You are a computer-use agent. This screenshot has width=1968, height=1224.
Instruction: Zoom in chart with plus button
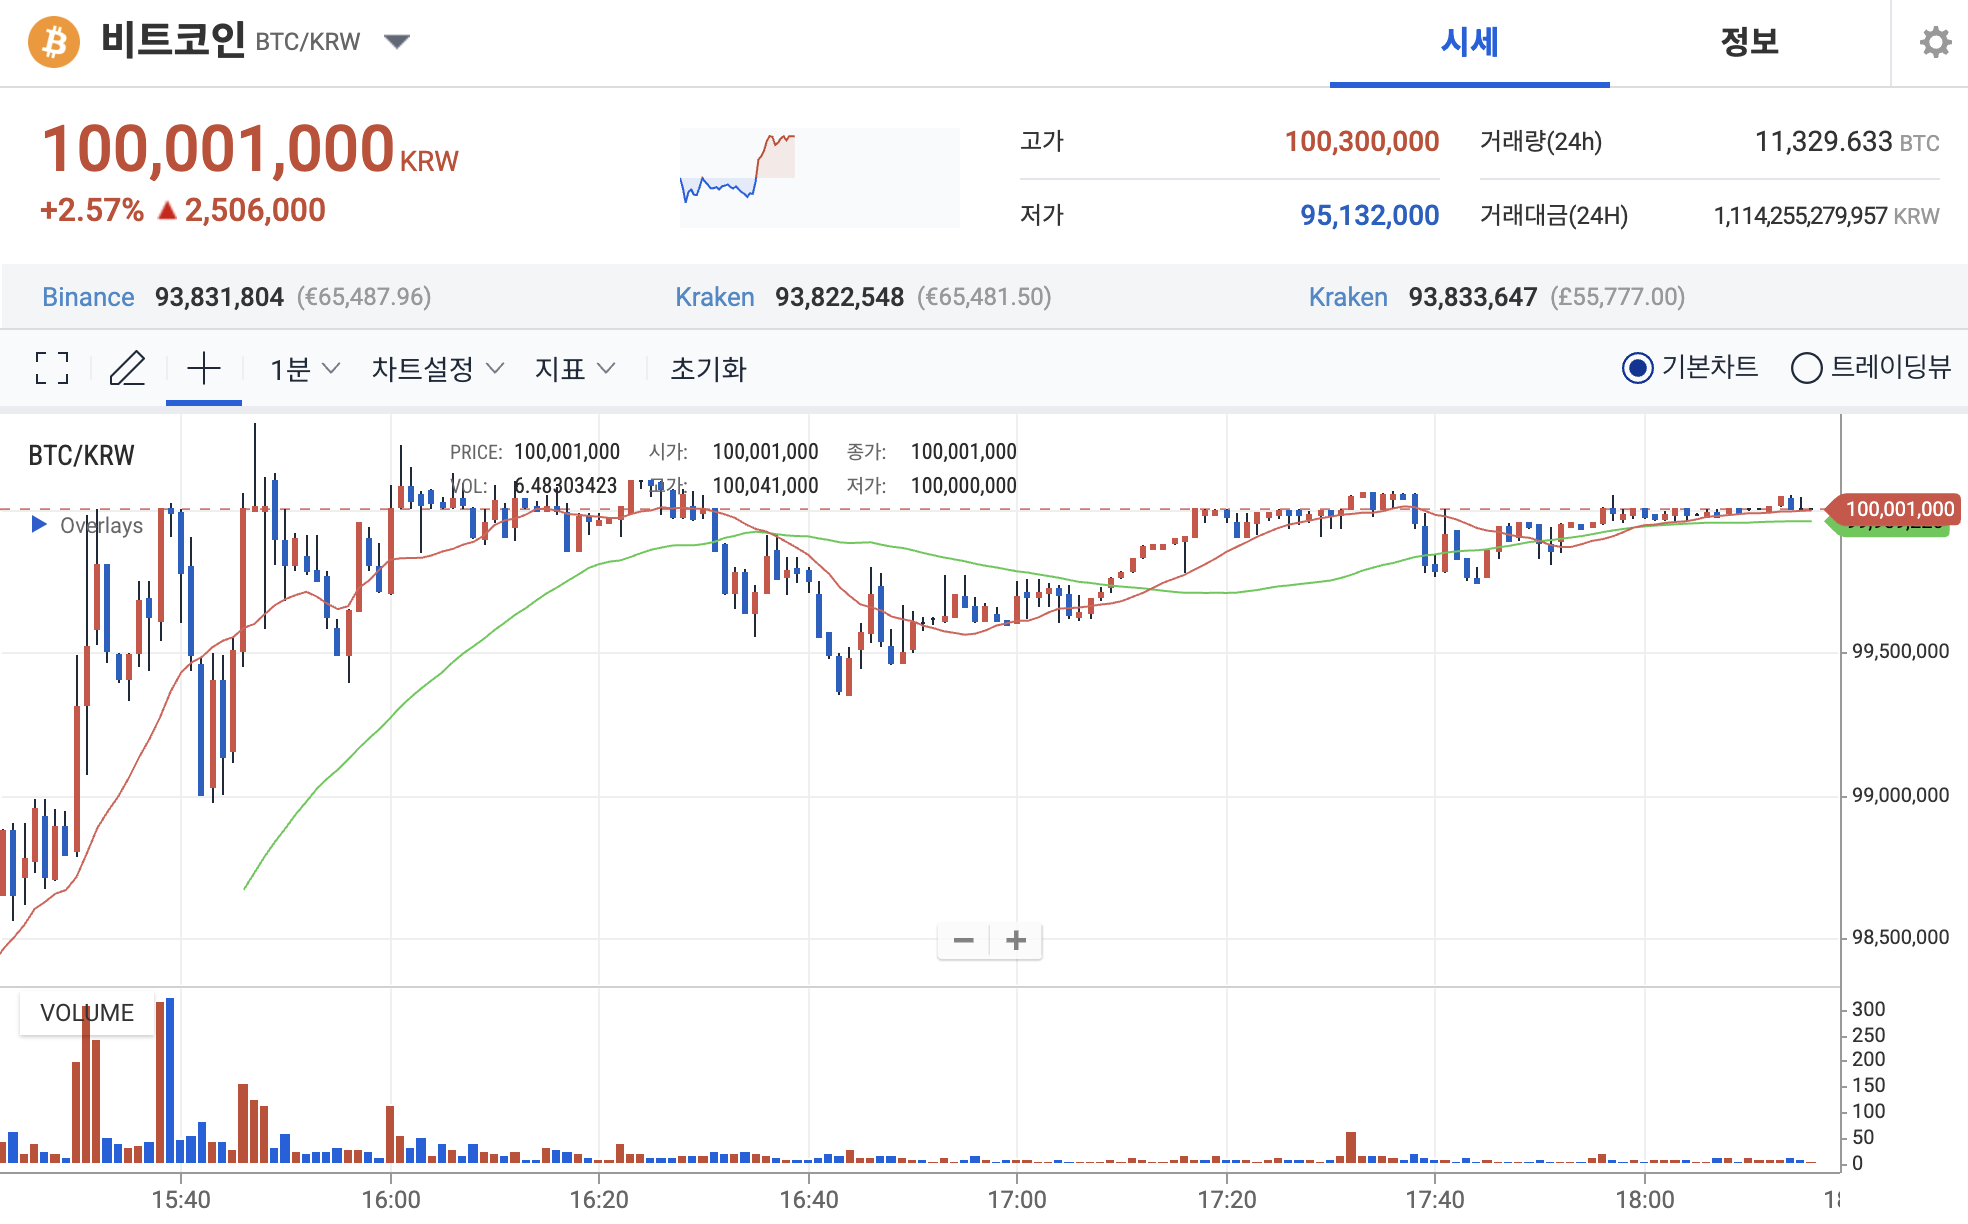pyautogui.click(x=1016, y=940)
